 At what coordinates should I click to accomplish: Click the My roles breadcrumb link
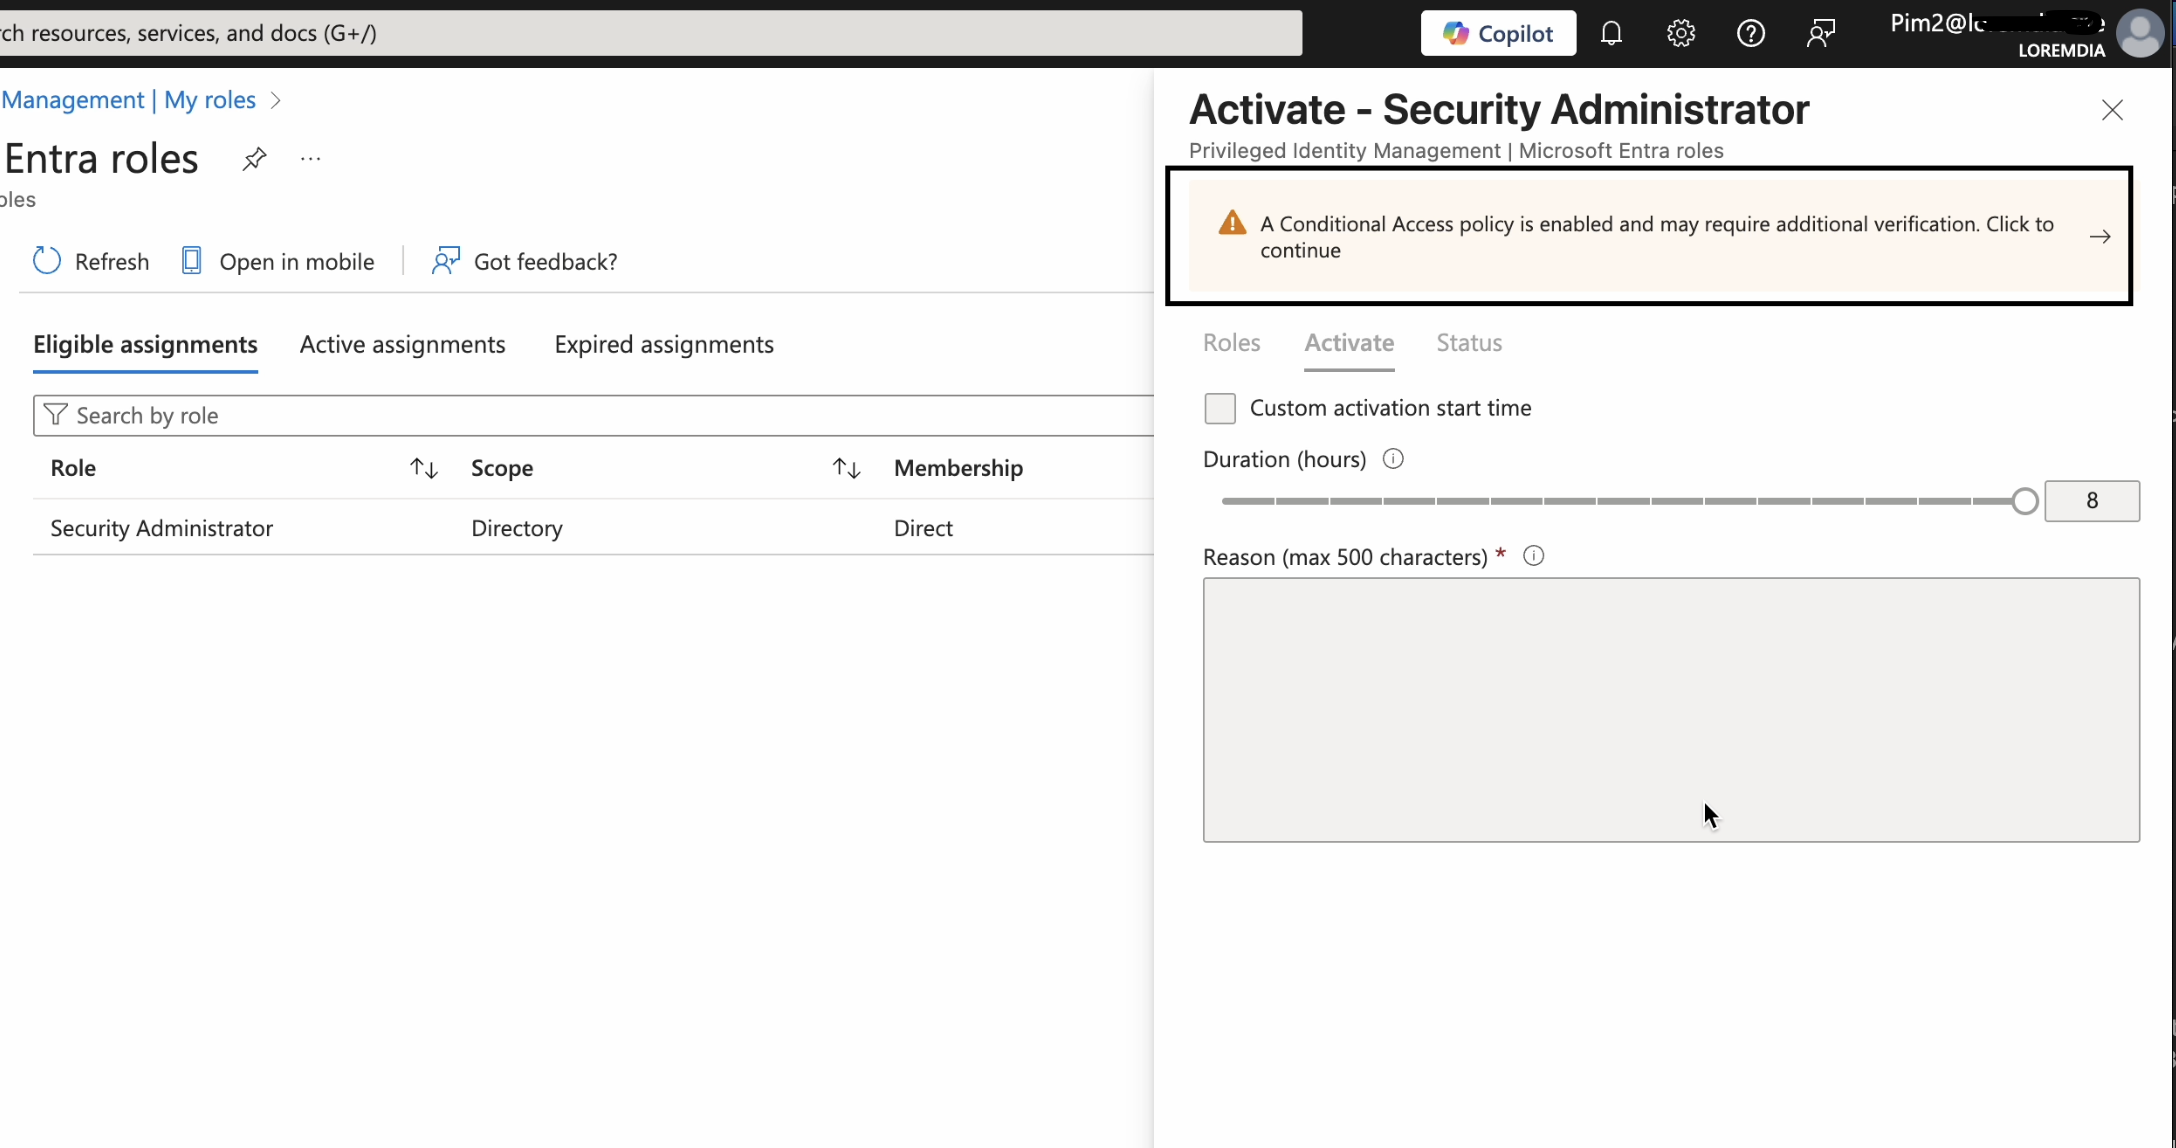pos(210,100)
